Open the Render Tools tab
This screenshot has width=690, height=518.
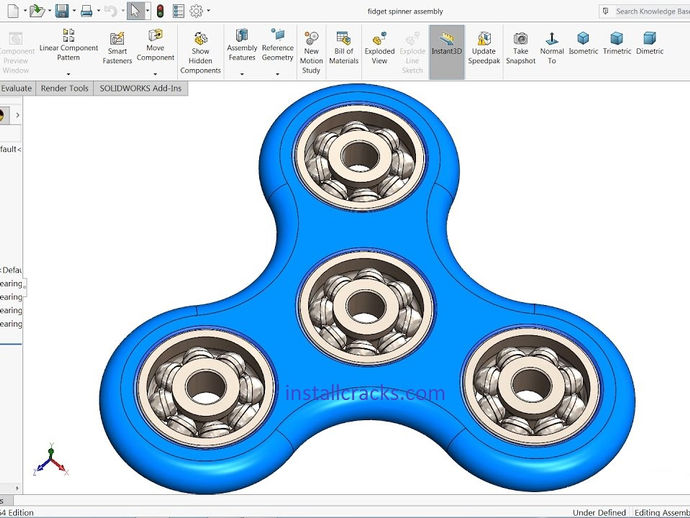65,88
